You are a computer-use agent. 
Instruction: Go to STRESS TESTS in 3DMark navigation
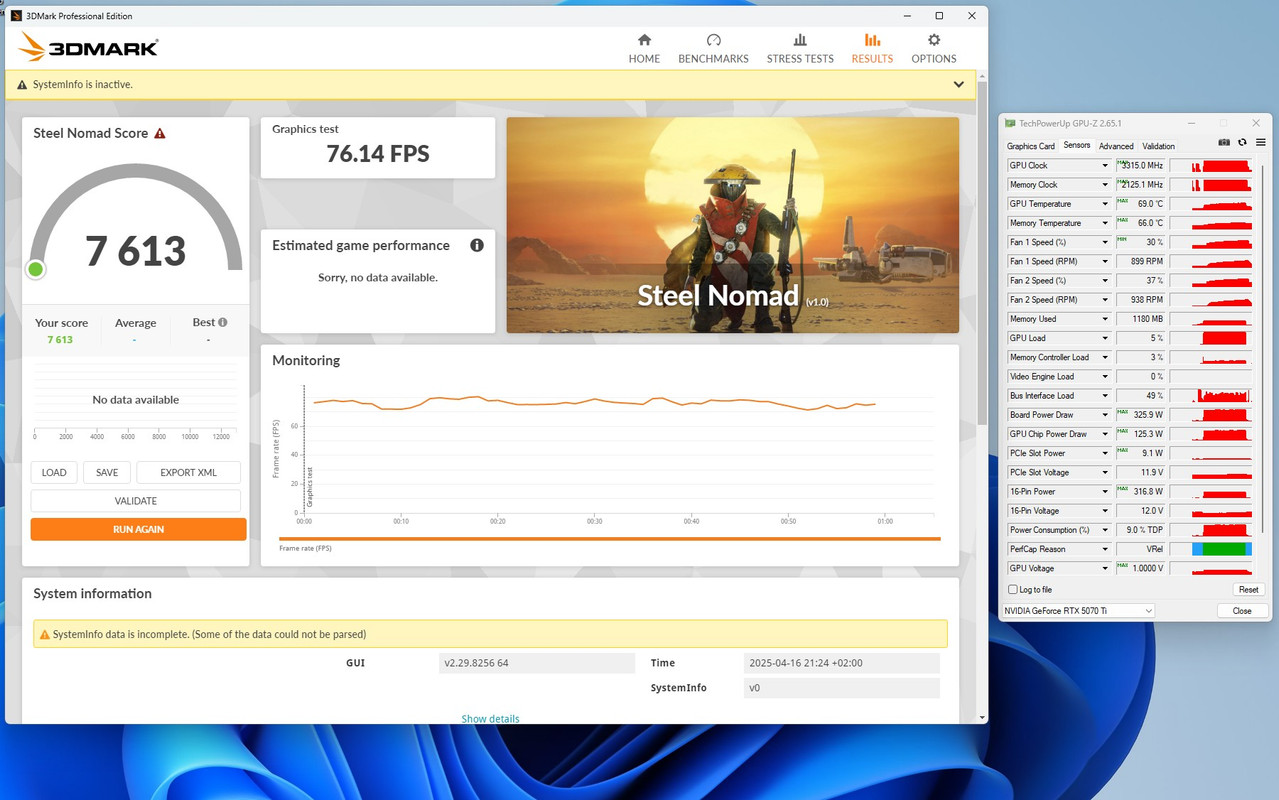(800, 59)
